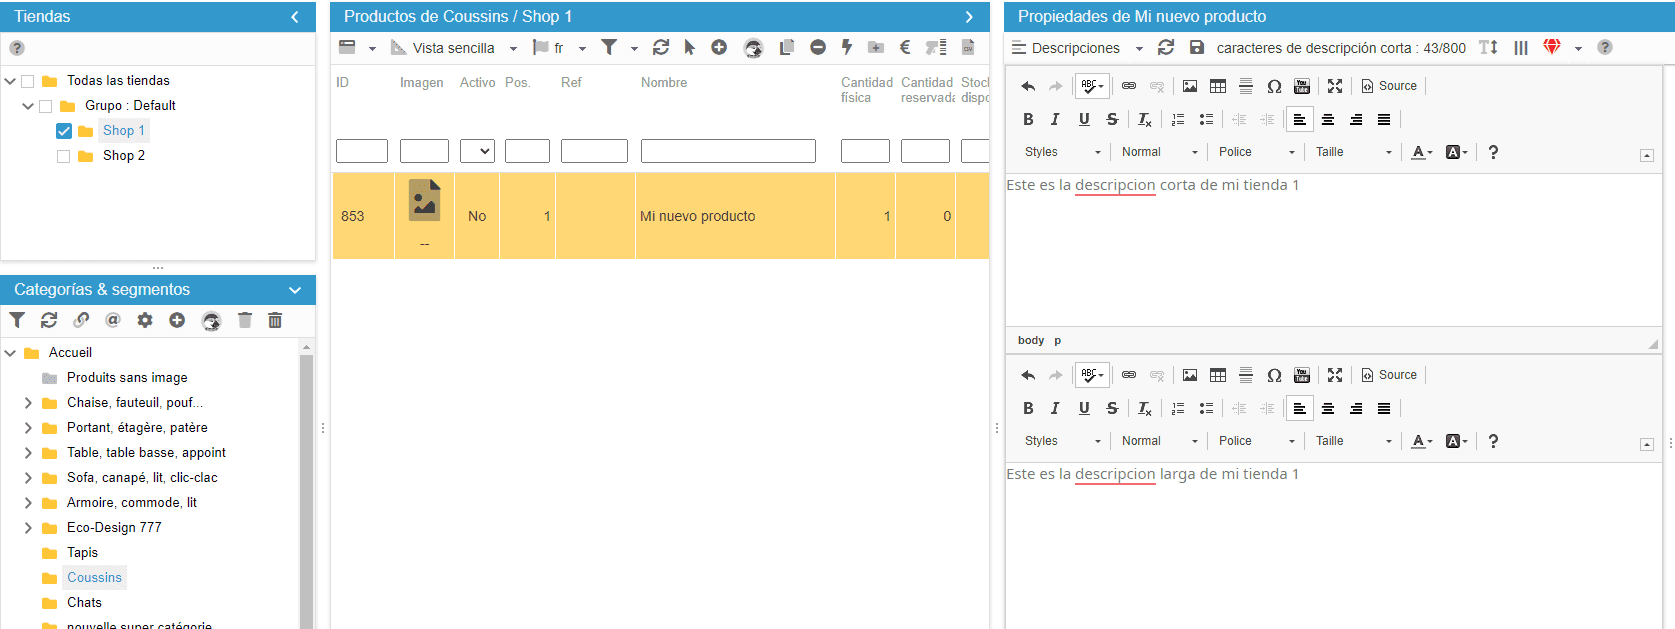Check the Shop 2 checkbox
Screen dimensions: 1675x629
[x=64, y=156]
